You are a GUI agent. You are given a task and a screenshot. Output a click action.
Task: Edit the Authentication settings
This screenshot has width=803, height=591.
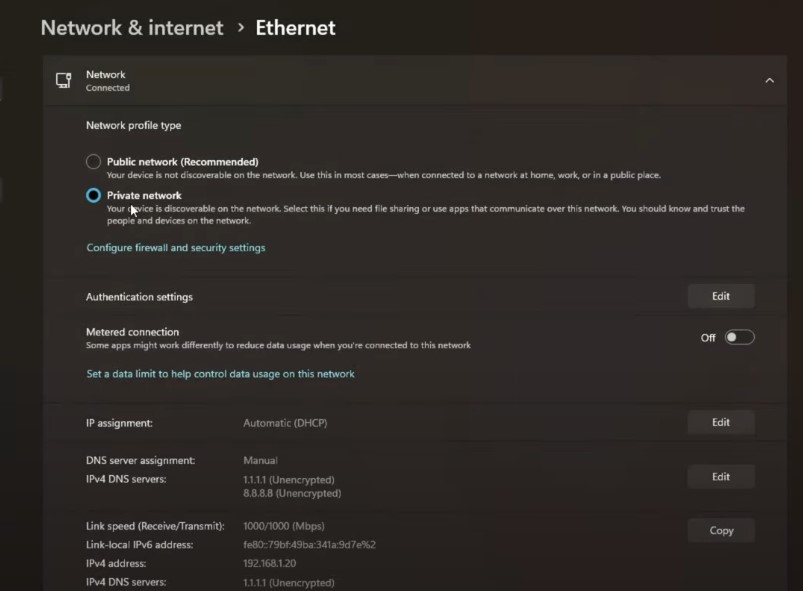(721, 296)
